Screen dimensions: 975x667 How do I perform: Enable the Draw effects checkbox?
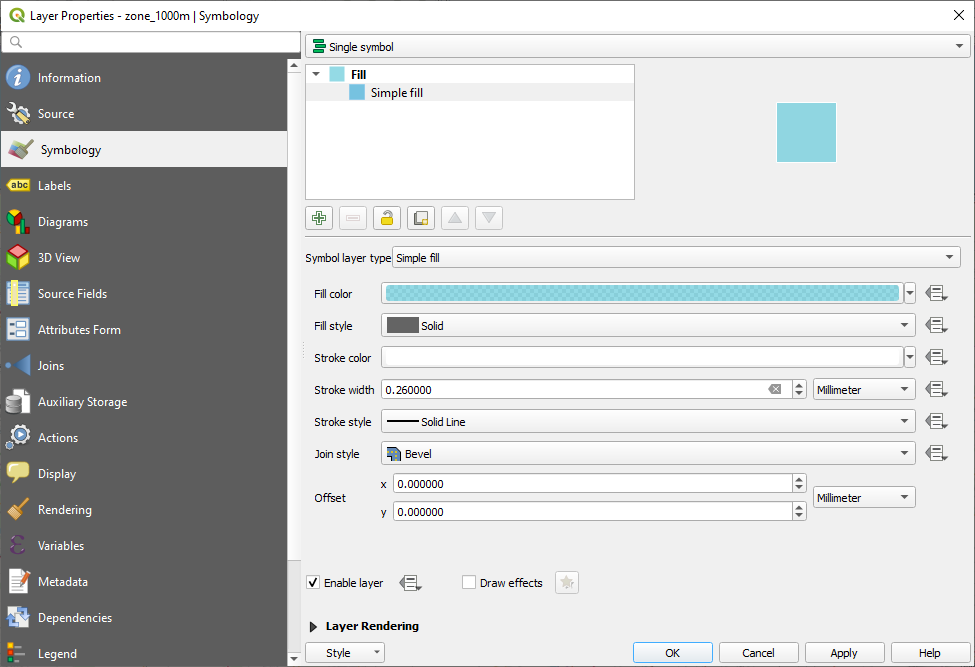click(469, 583)
